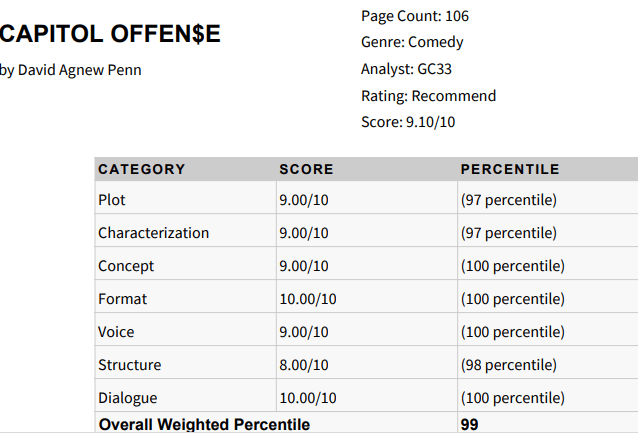Viewport: 638px width, 433px height.
Task: Click the Structure (98 percentile) cell
Action: (509, 365)
